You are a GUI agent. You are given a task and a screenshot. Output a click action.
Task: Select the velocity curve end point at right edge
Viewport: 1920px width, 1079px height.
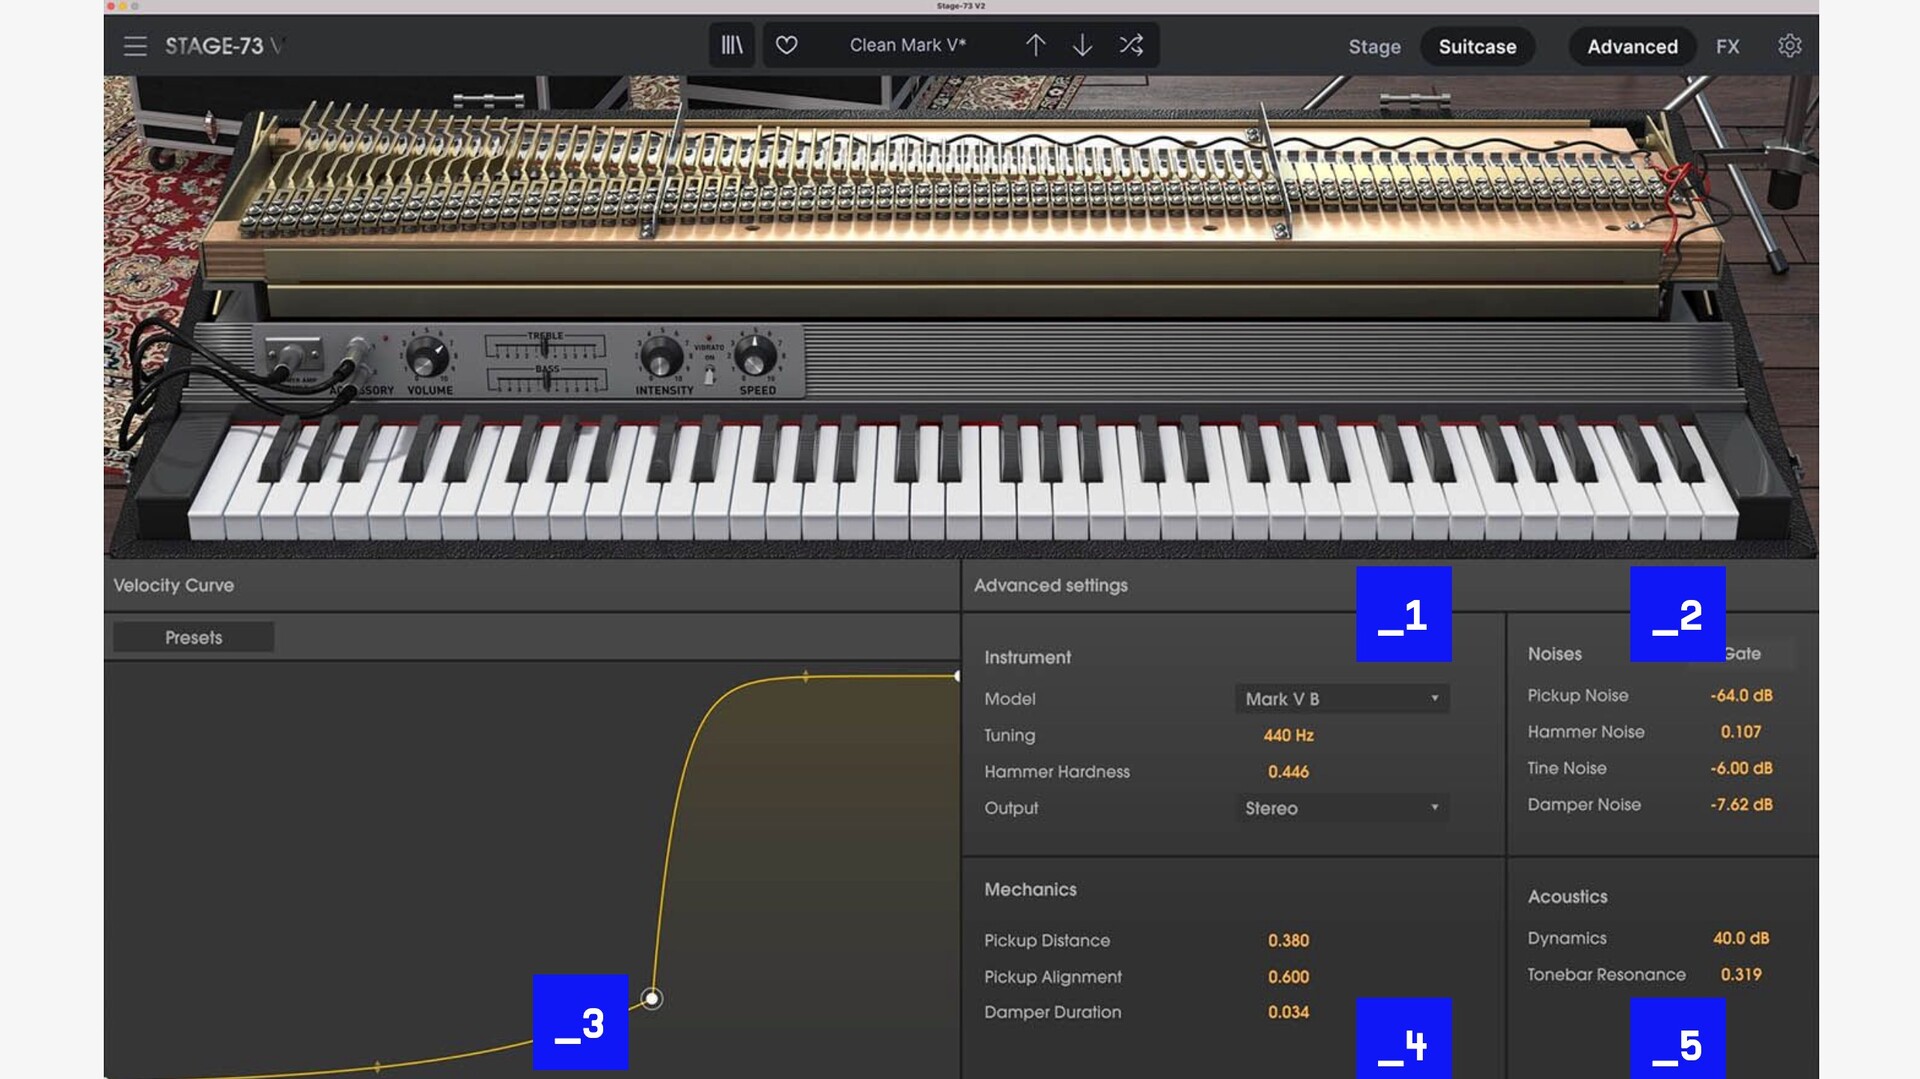tap(957, 677)
